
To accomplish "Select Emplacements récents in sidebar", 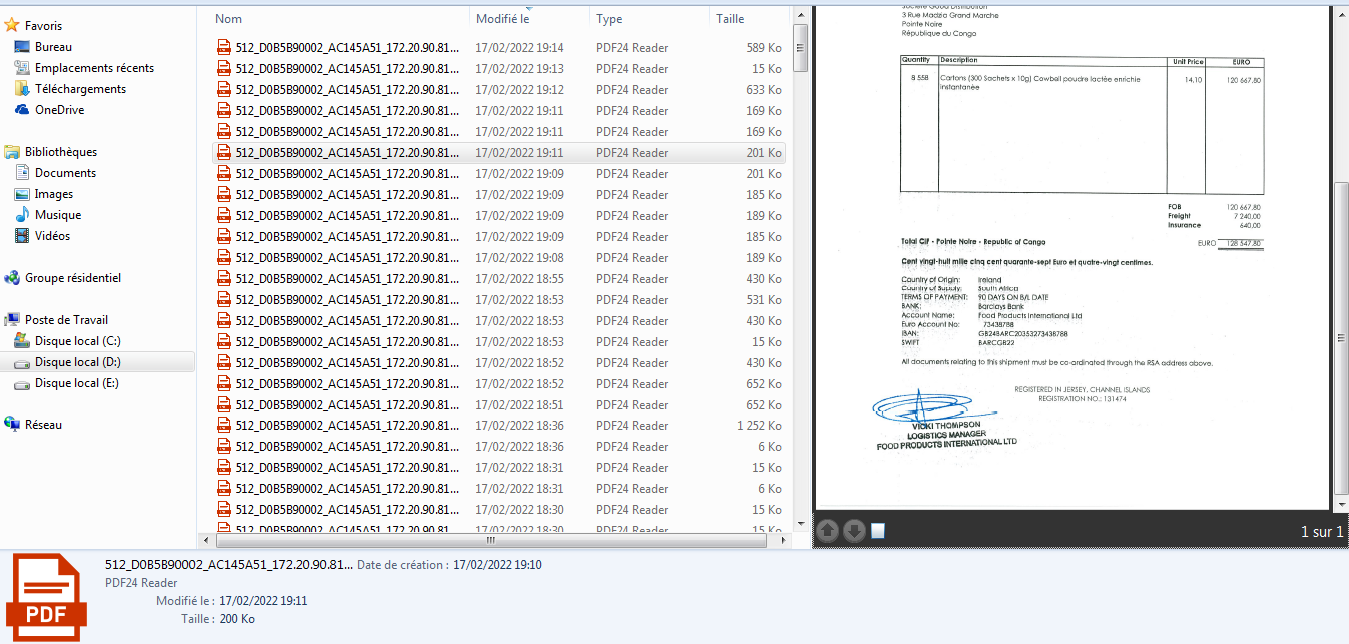I will (x=94, y=68).
